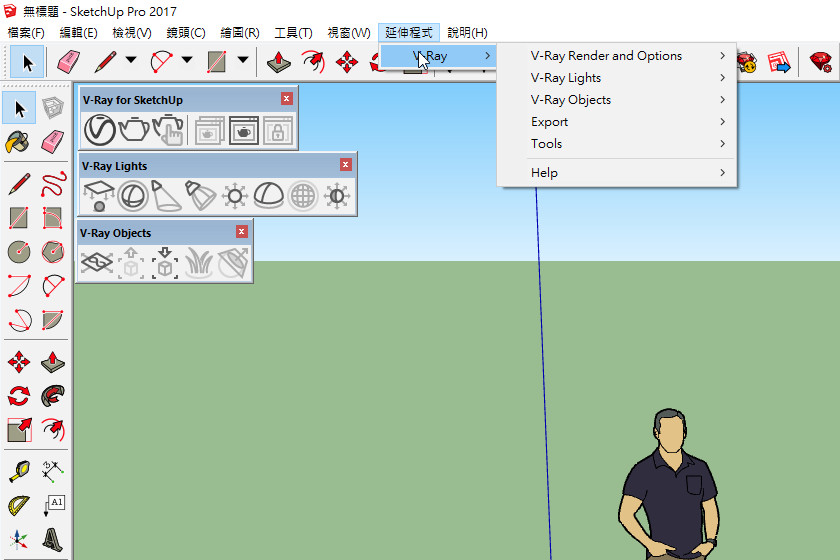
Task: Select the V-Ray Plane Light icon
Action: click(99, 196)
